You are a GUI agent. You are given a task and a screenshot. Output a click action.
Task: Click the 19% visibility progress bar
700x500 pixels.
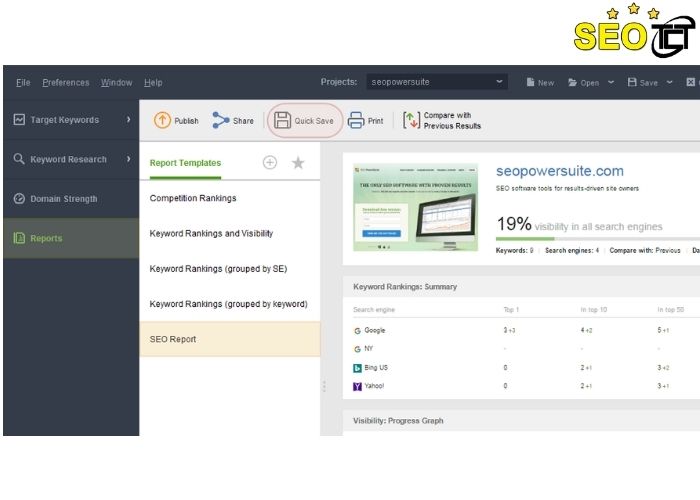(x=598, y=239)
